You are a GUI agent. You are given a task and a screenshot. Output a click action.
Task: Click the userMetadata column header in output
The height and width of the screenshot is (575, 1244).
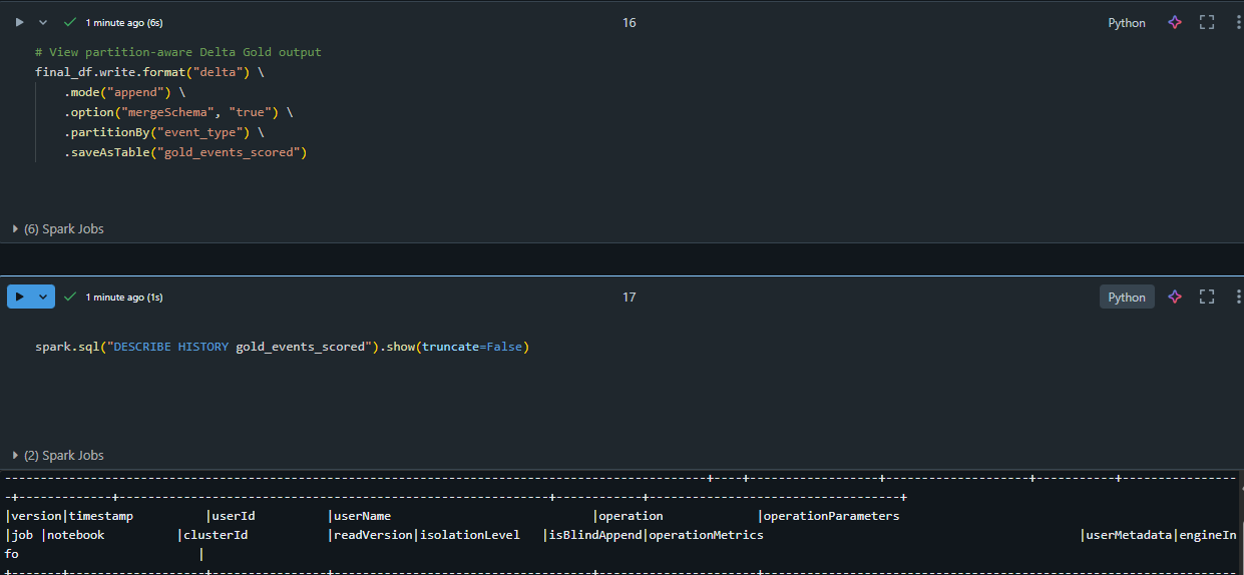1129,535
